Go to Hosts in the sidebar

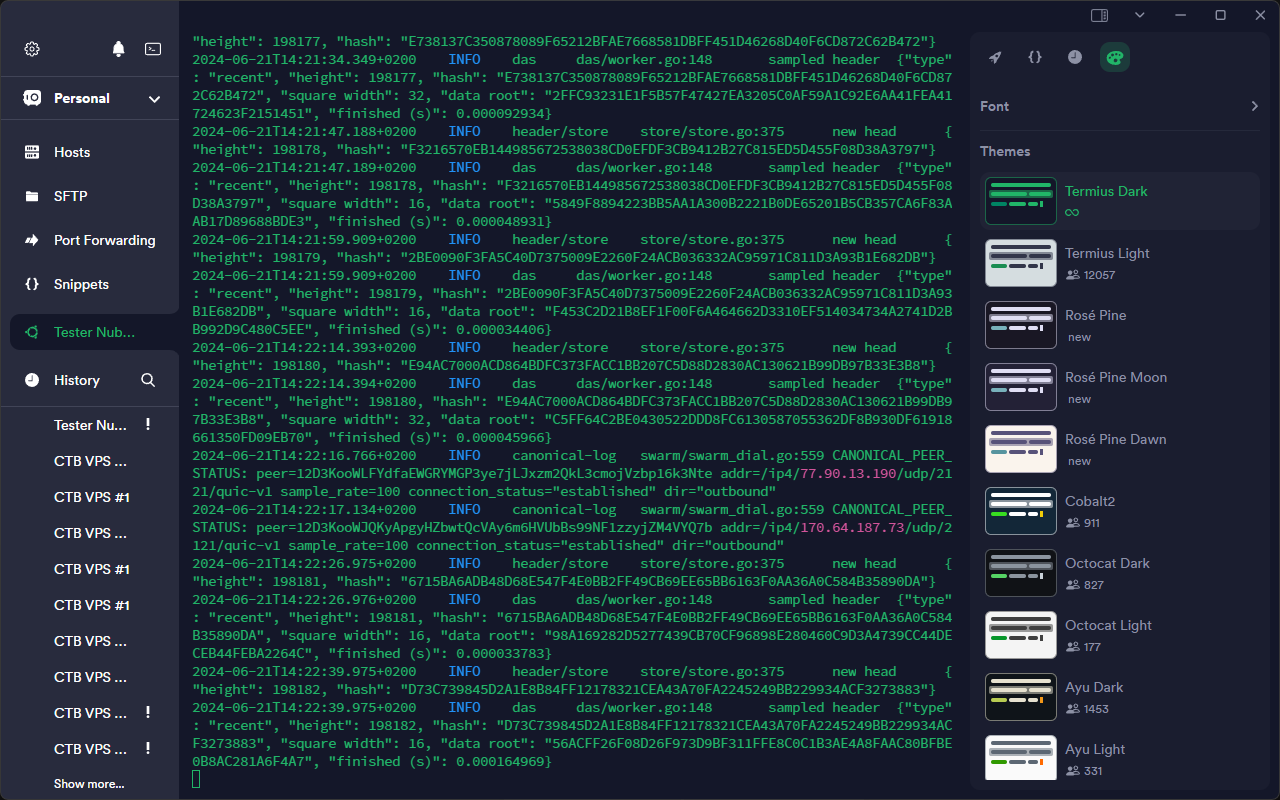point(72,152)
